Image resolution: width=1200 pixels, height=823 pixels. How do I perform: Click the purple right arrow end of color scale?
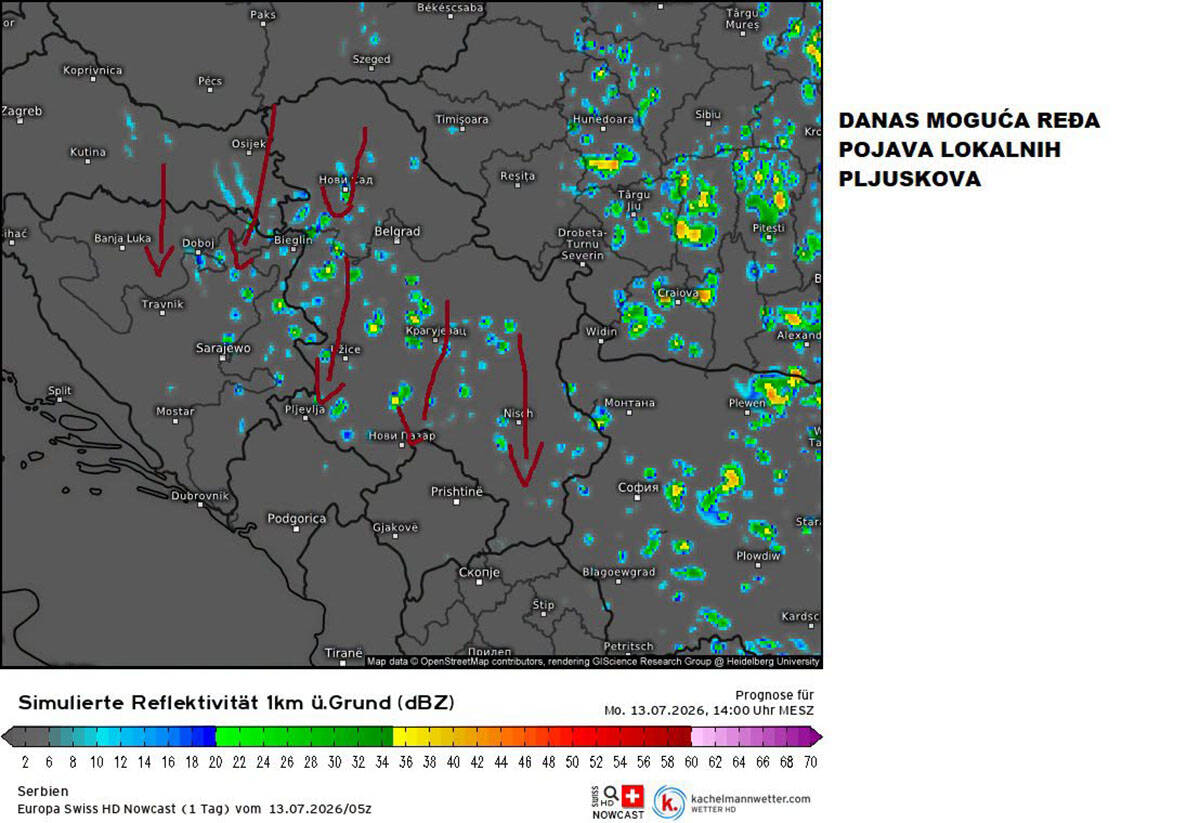click(816, 737)
